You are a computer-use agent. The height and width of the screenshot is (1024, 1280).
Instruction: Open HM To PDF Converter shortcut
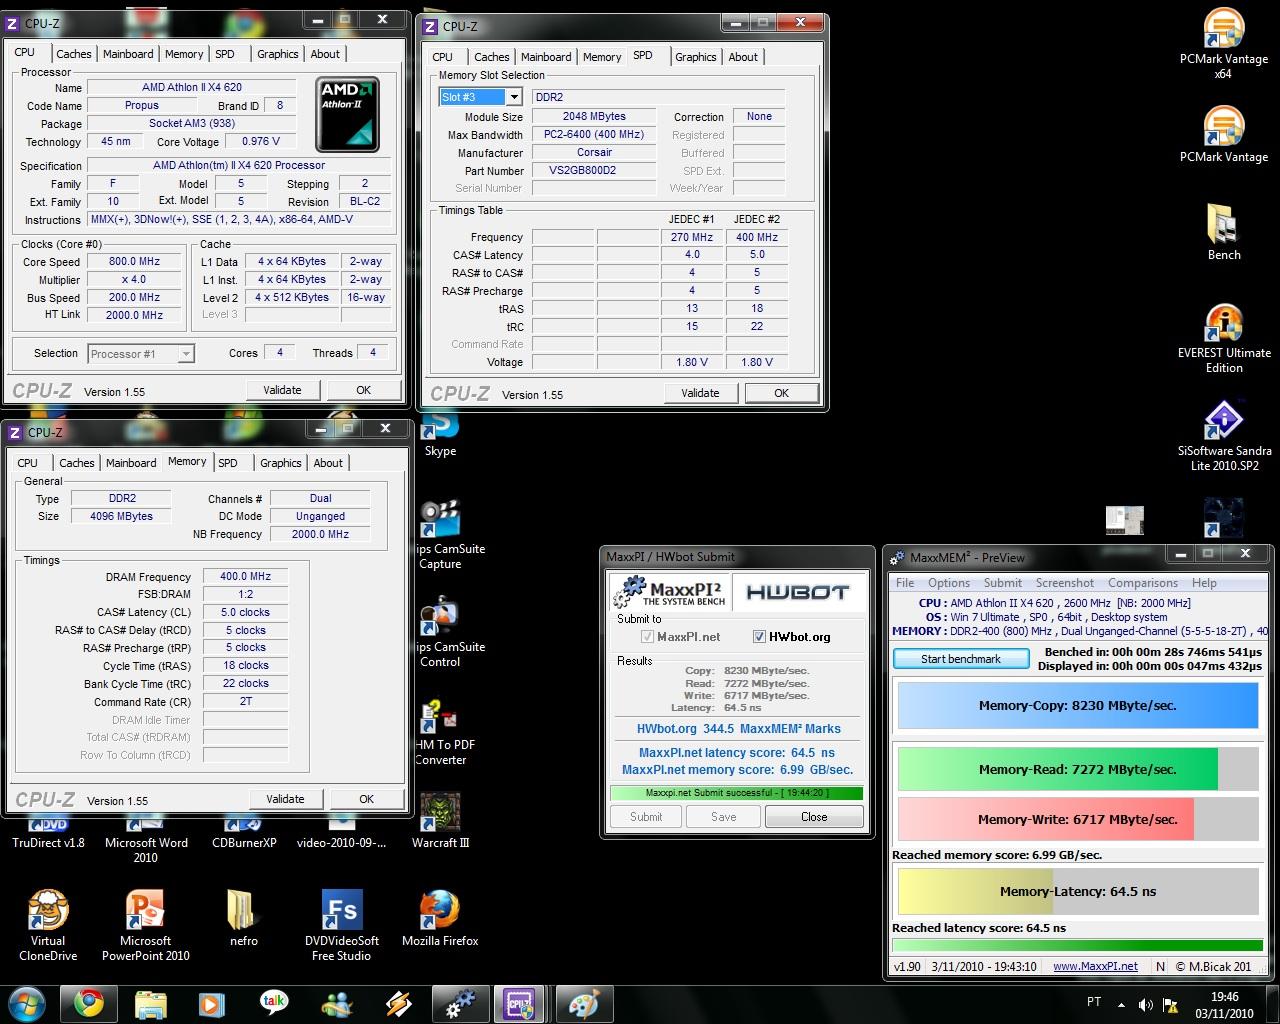pyautogui.click(x=440, y=731)
